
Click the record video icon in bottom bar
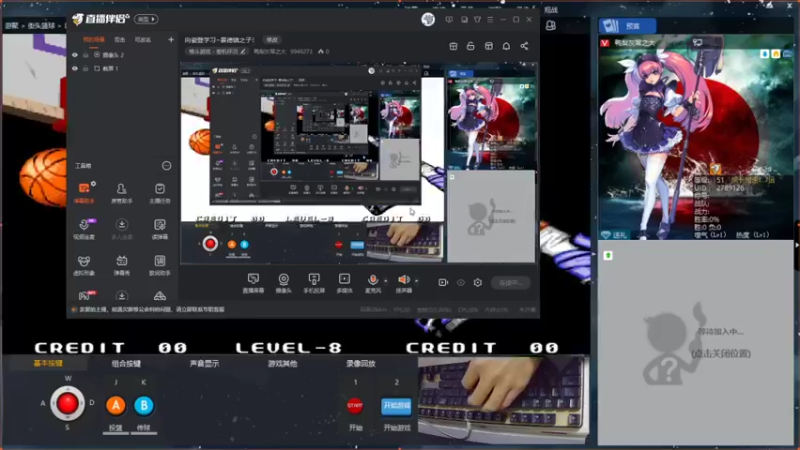443,282
